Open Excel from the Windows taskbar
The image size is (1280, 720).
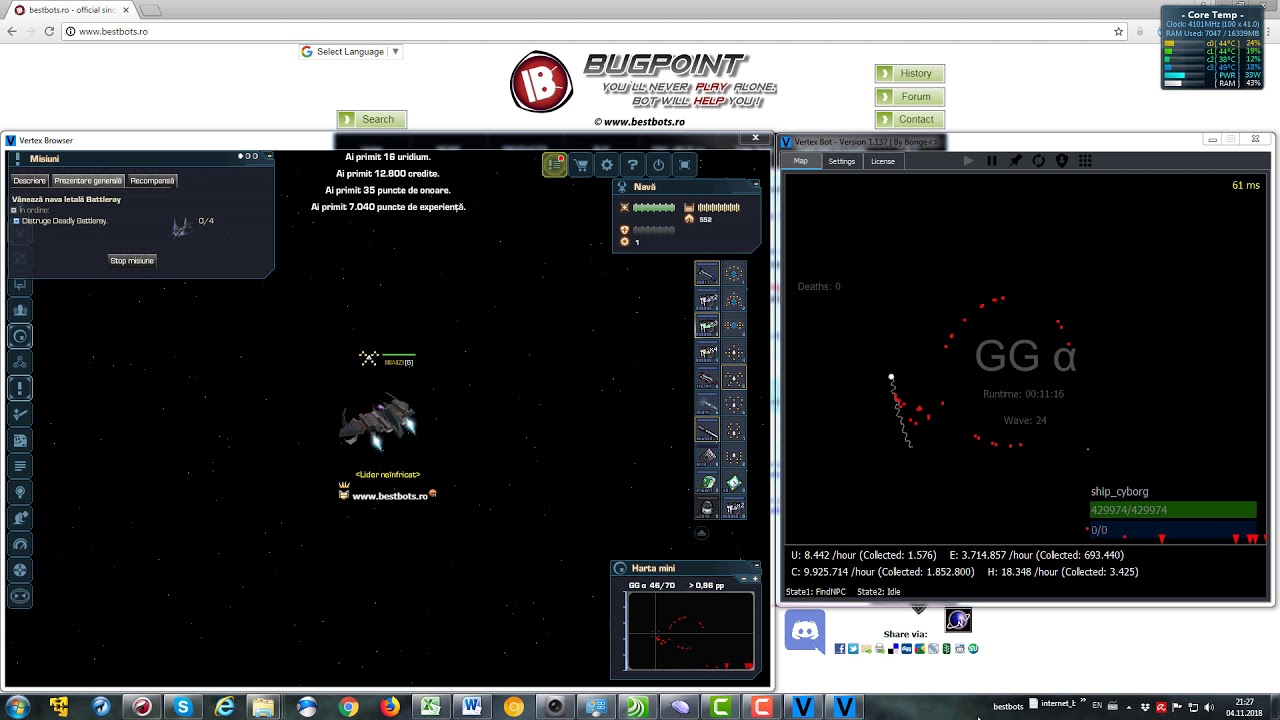point(430,707)
